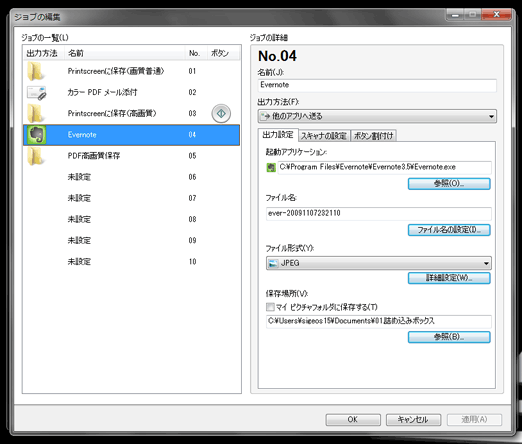Select the 未設定 job numbered 06
Screen dimensions: 522x444
tap(132, 177)
